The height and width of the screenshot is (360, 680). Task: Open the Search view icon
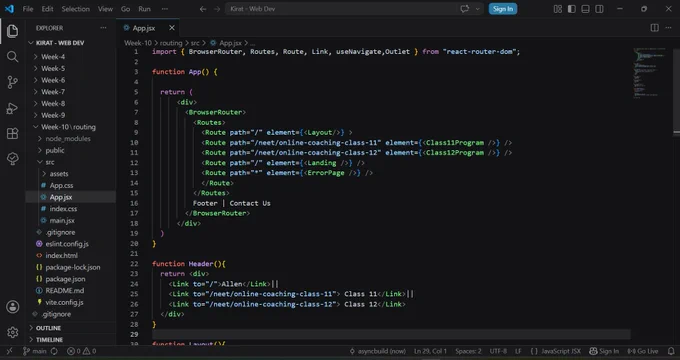[x=13, y=57]
